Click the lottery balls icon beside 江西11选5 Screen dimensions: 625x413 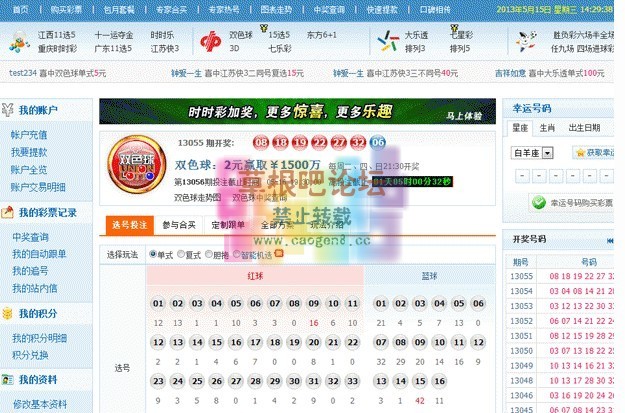[x=19, y=42]
